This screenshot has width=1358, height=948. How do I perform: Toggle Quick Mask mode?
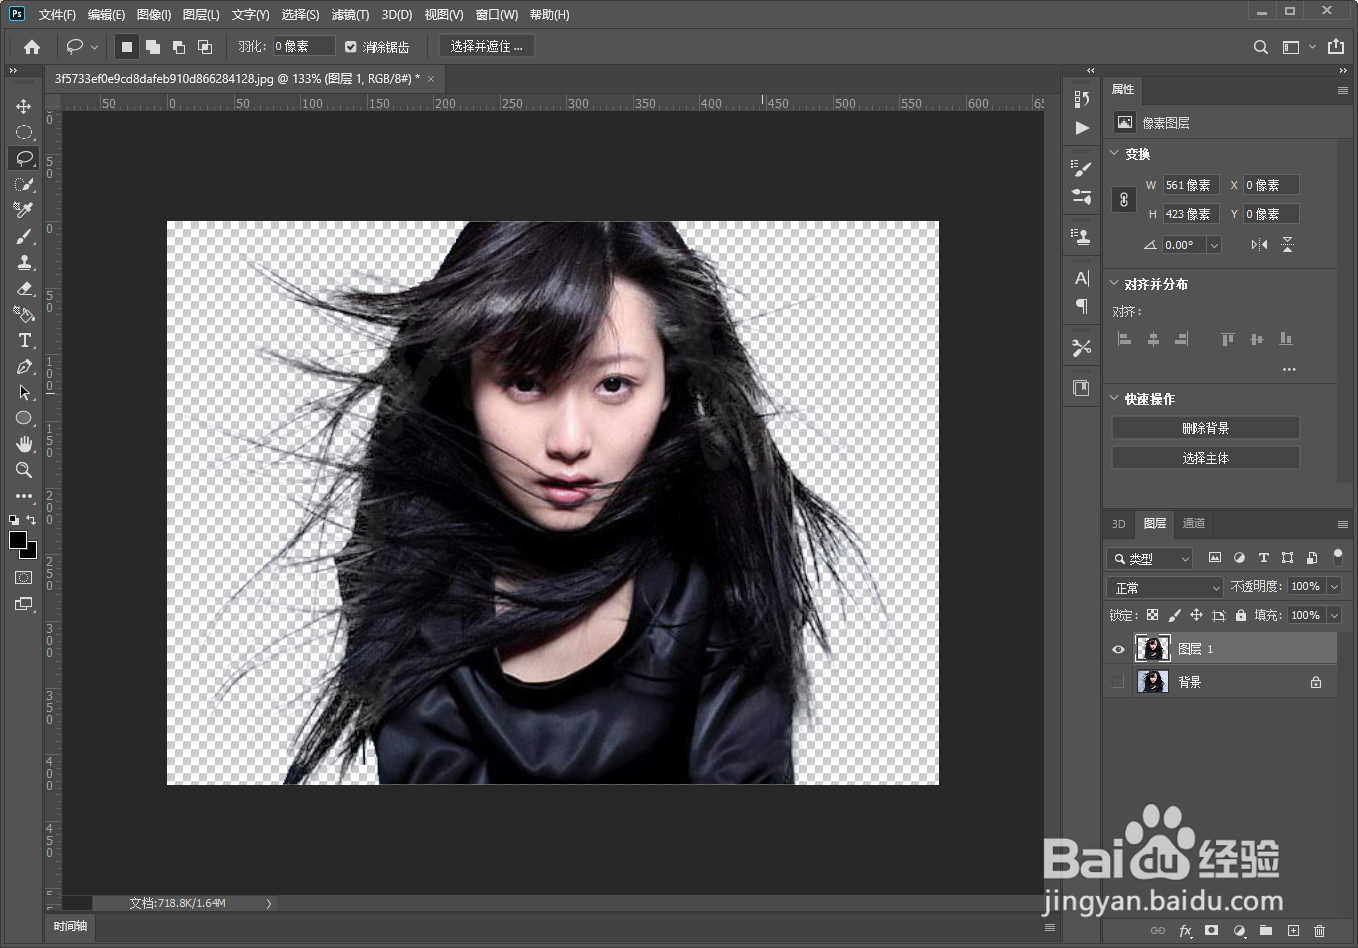click(x=24, y=578)
